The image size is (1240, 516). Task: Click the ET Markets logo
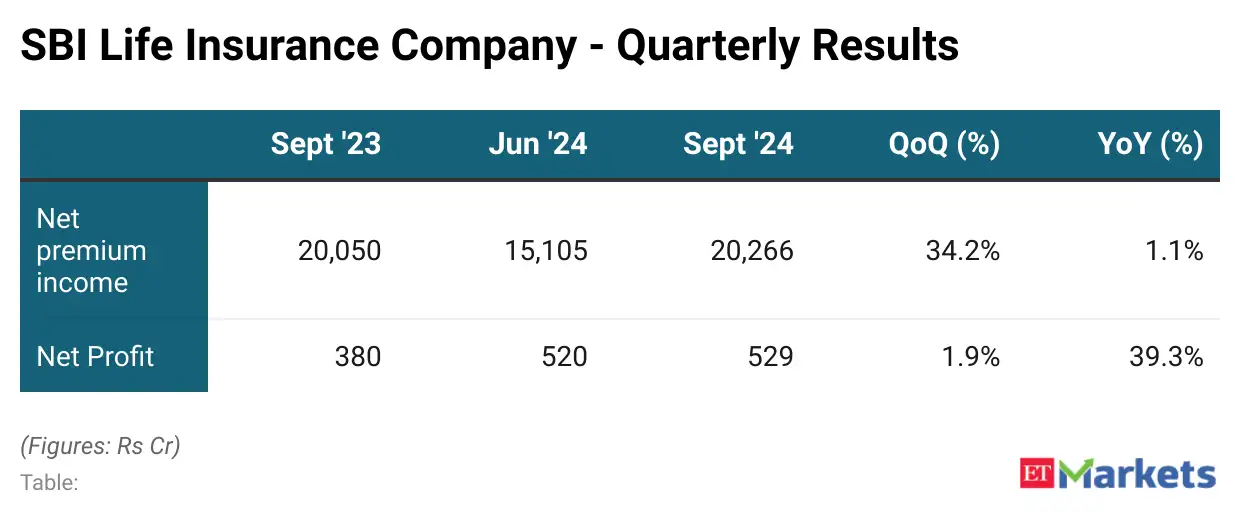(x=1117, y=474)
